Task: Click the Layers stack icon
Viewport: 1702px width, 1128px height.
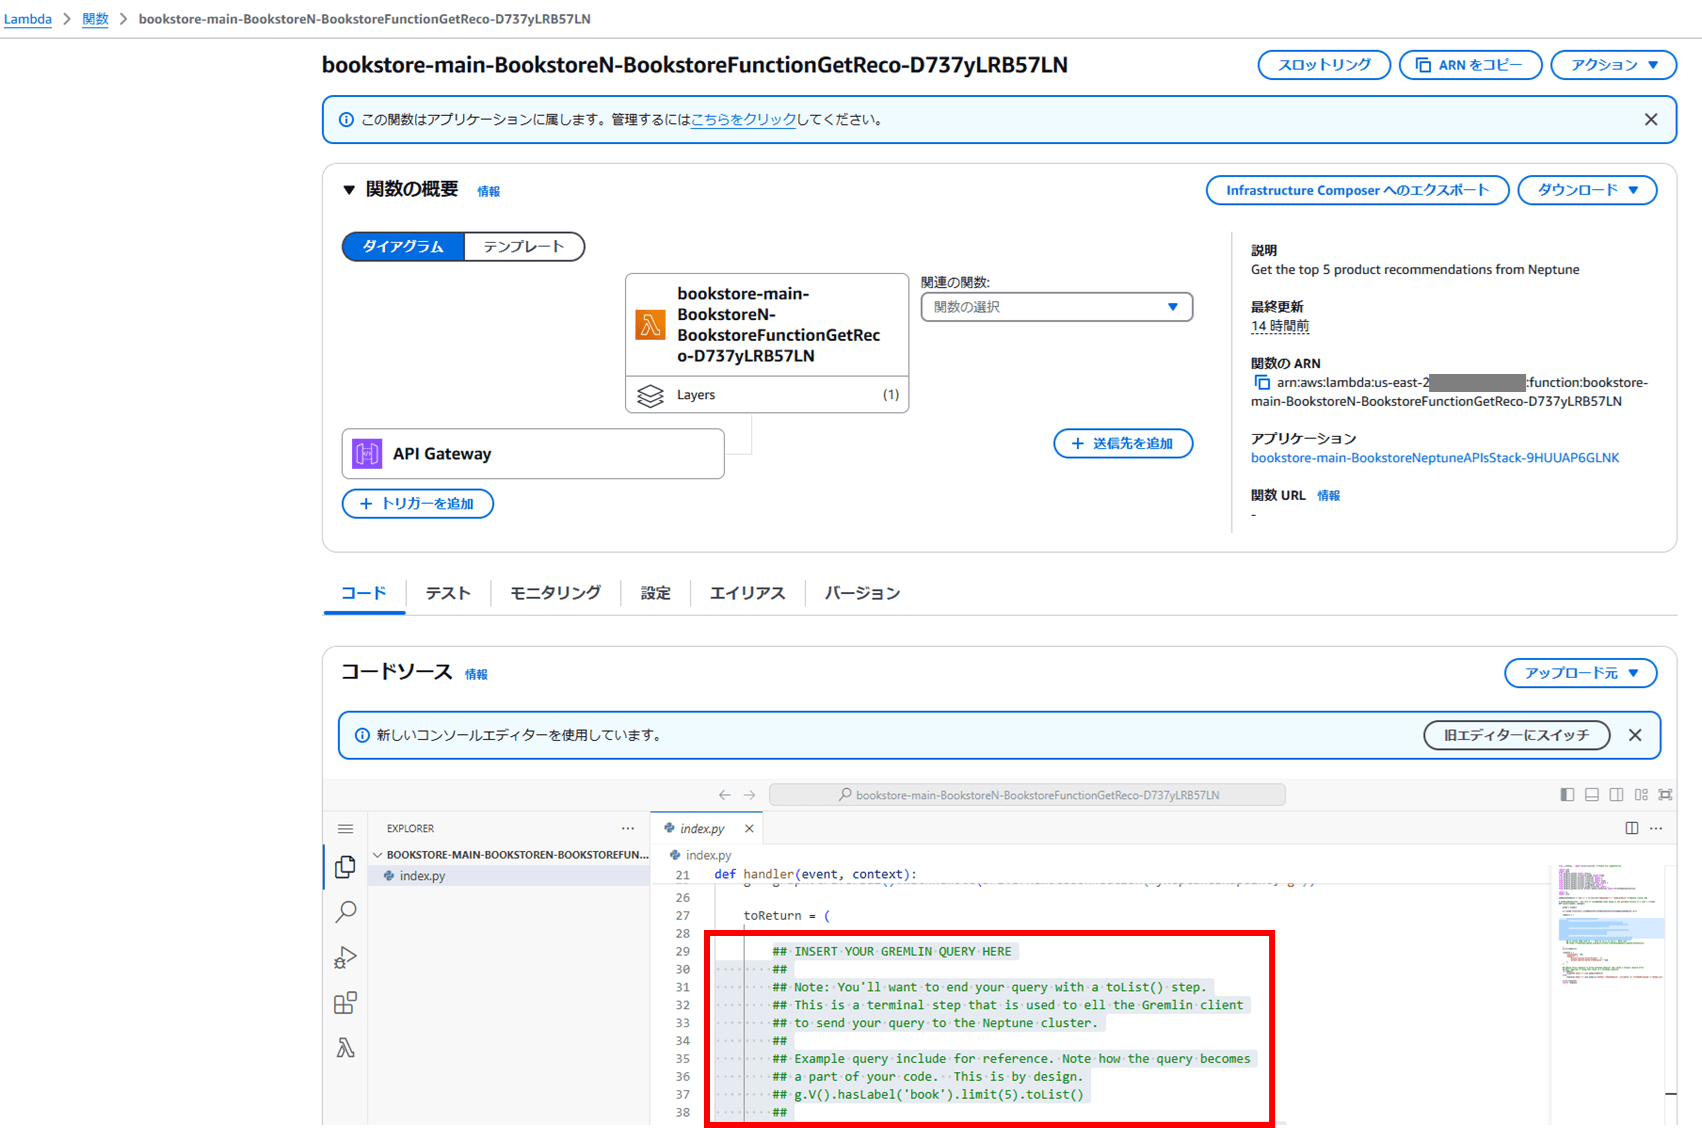Action: coord(650,395)
